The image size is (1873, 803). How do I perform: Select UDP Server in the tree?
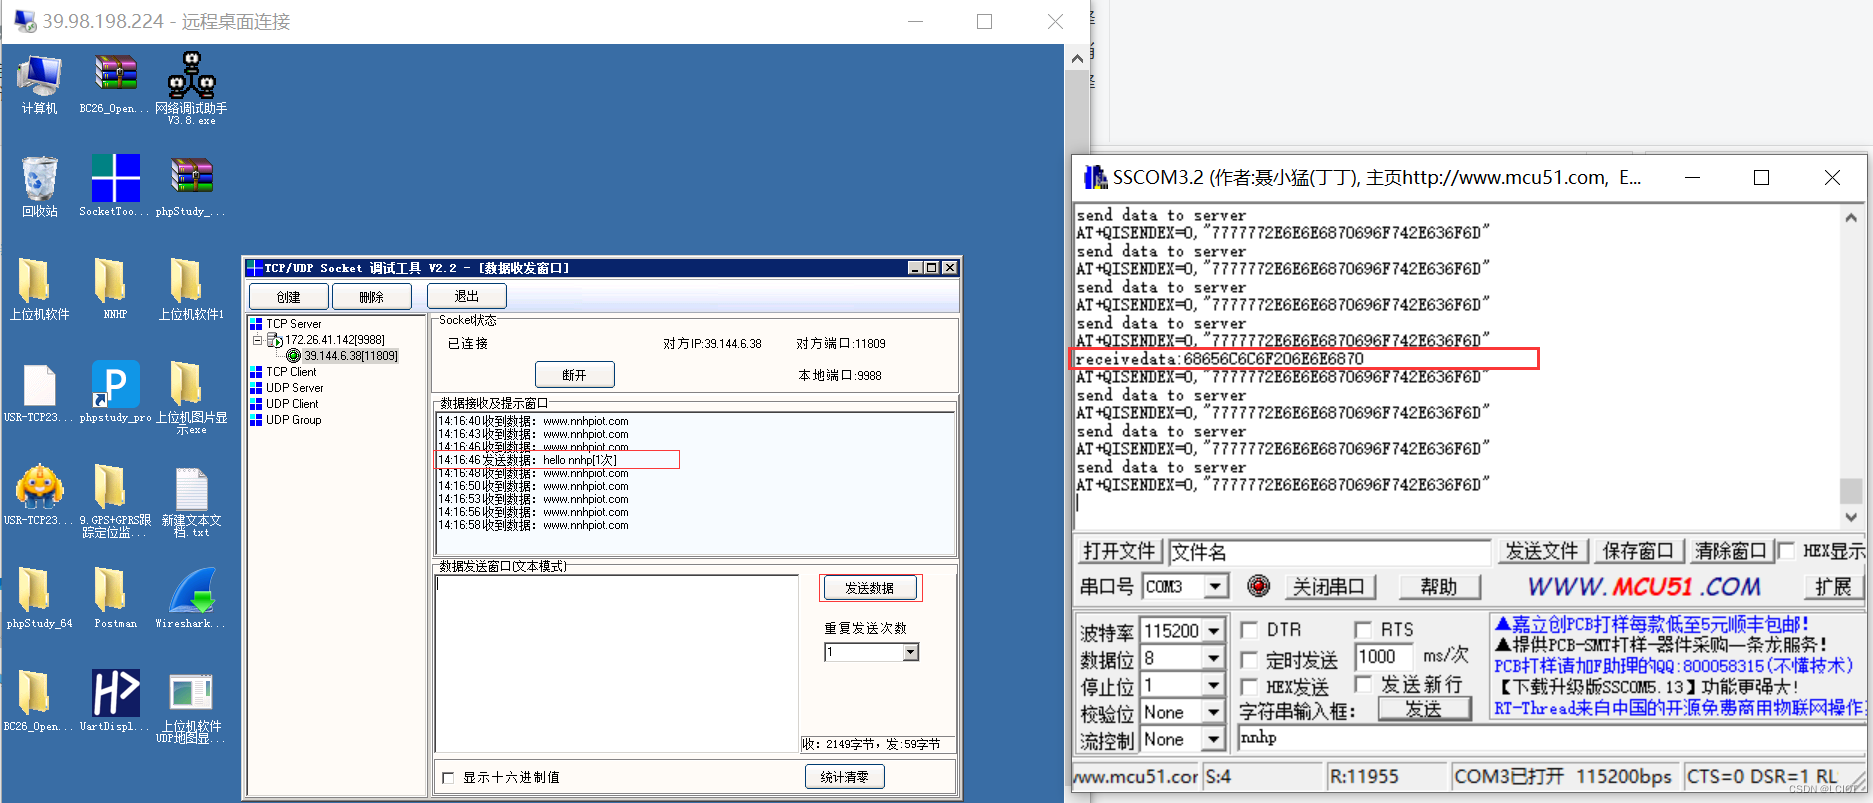(294, 388)
